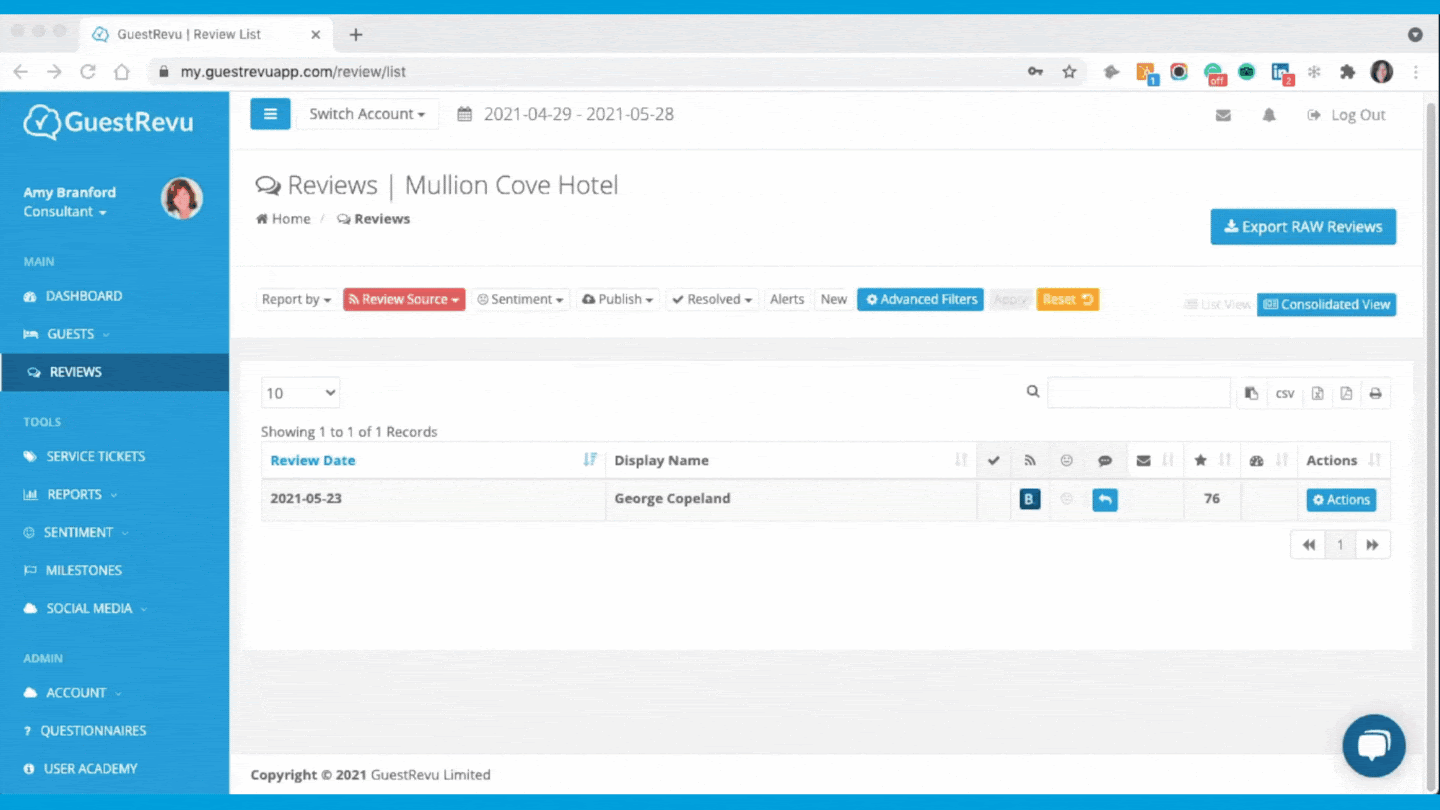Image resolution: width=1440 pixels, height=810 pixels.
Task: Go to previous page of results
Action: tap(1308, 545)
